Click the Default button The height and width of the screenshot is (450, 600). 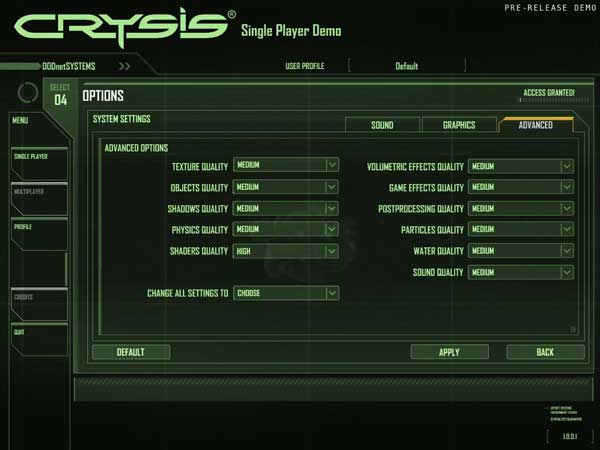pos(131,352)
